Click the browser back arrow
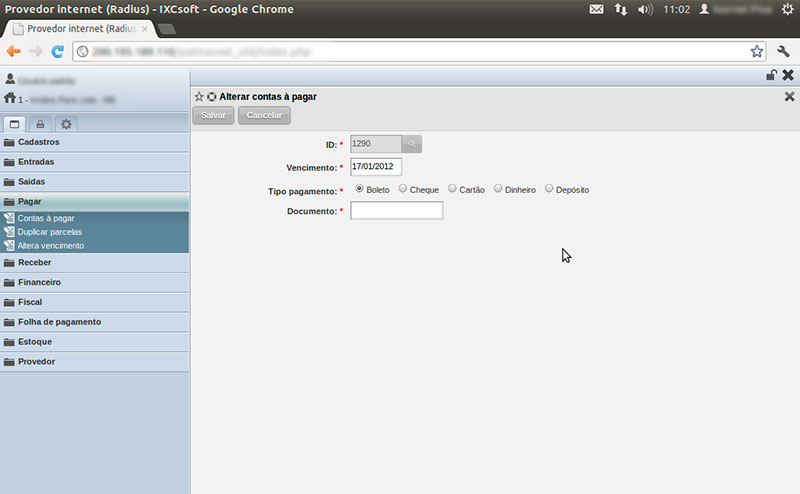800x494 pixels. coord(14,51)
